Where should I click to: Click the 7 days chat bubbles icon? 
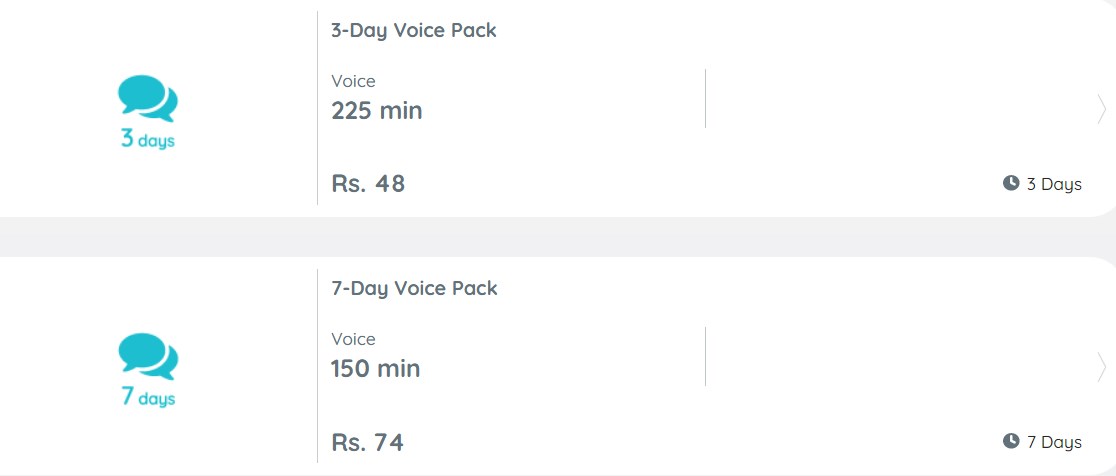pyautogui.click(x=147, y=356)
